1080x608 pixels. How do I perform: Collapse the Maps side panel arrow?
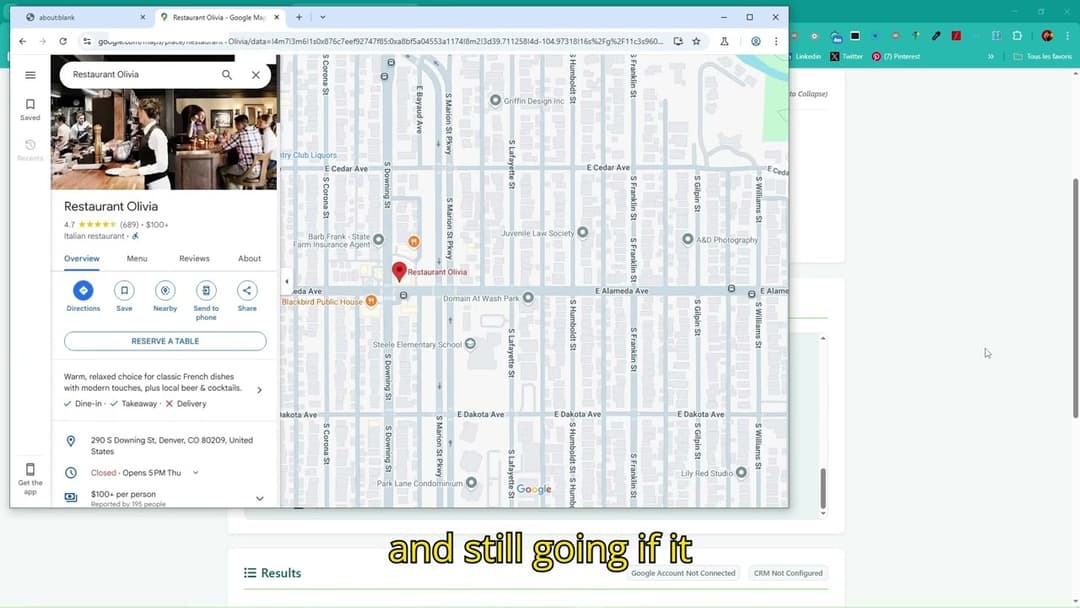[287, 281]
